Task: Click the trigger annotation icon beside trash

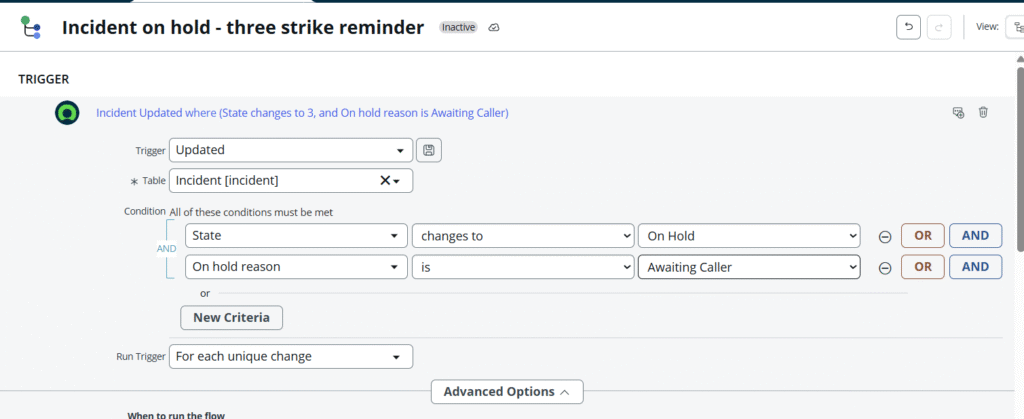Action: tap(958, 113)
